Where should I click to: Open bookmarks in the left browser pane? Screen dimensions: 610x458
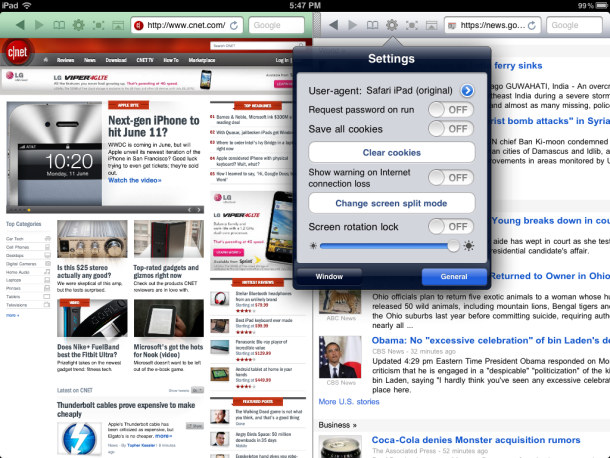tap(59, 25)
